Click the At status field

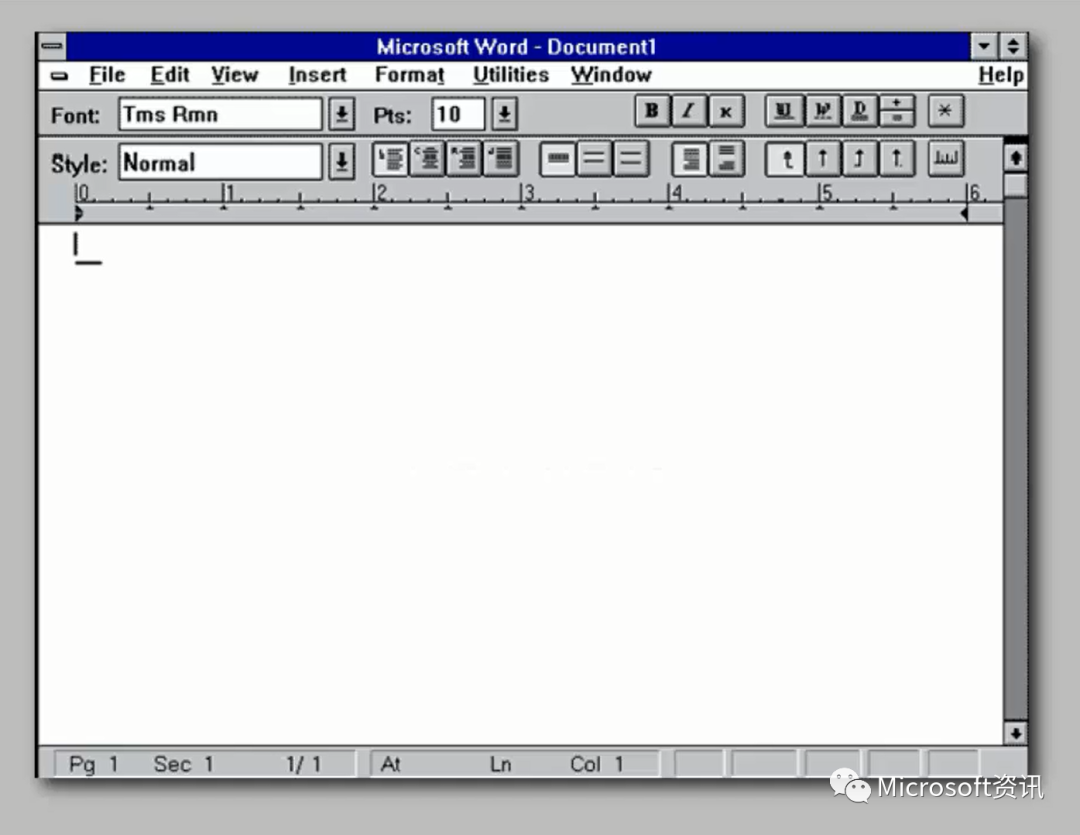coord(391,764)
